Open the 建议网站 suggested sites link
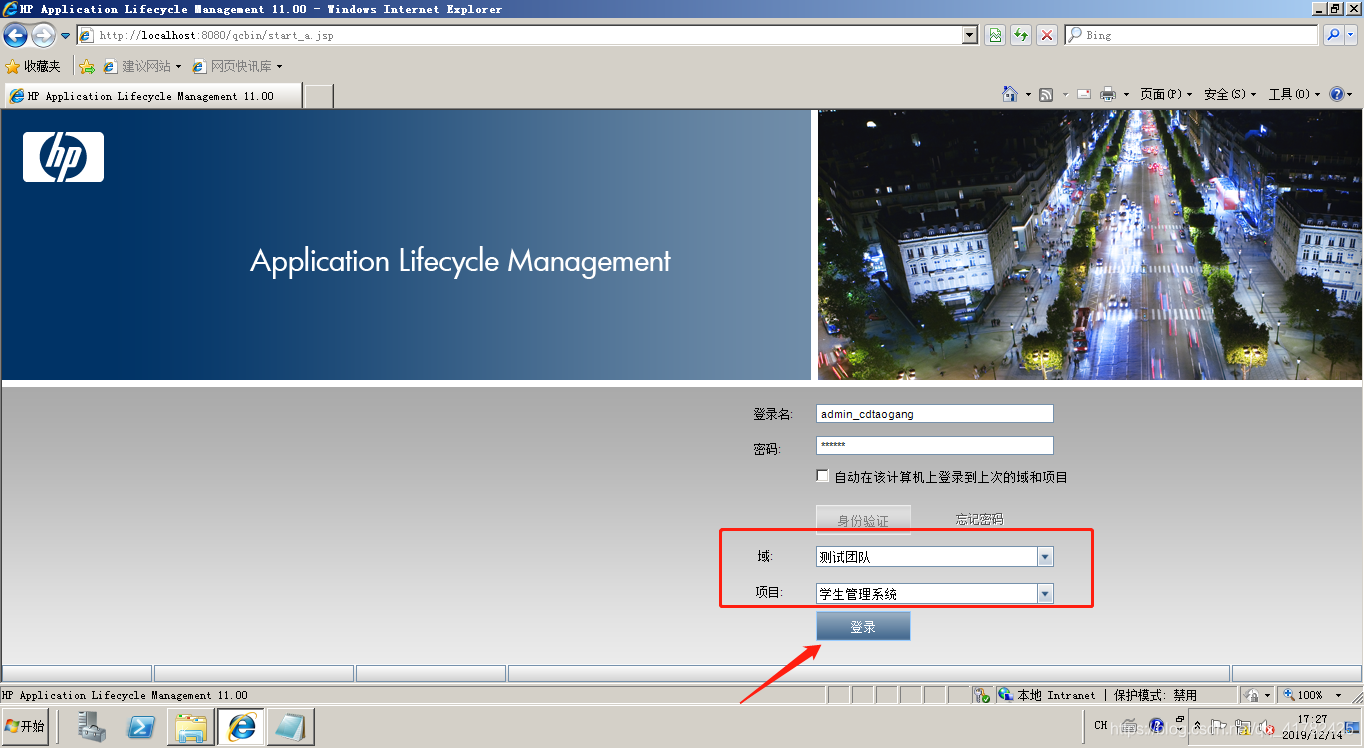This screenshot has width=1364, height=748. (142, 66)
